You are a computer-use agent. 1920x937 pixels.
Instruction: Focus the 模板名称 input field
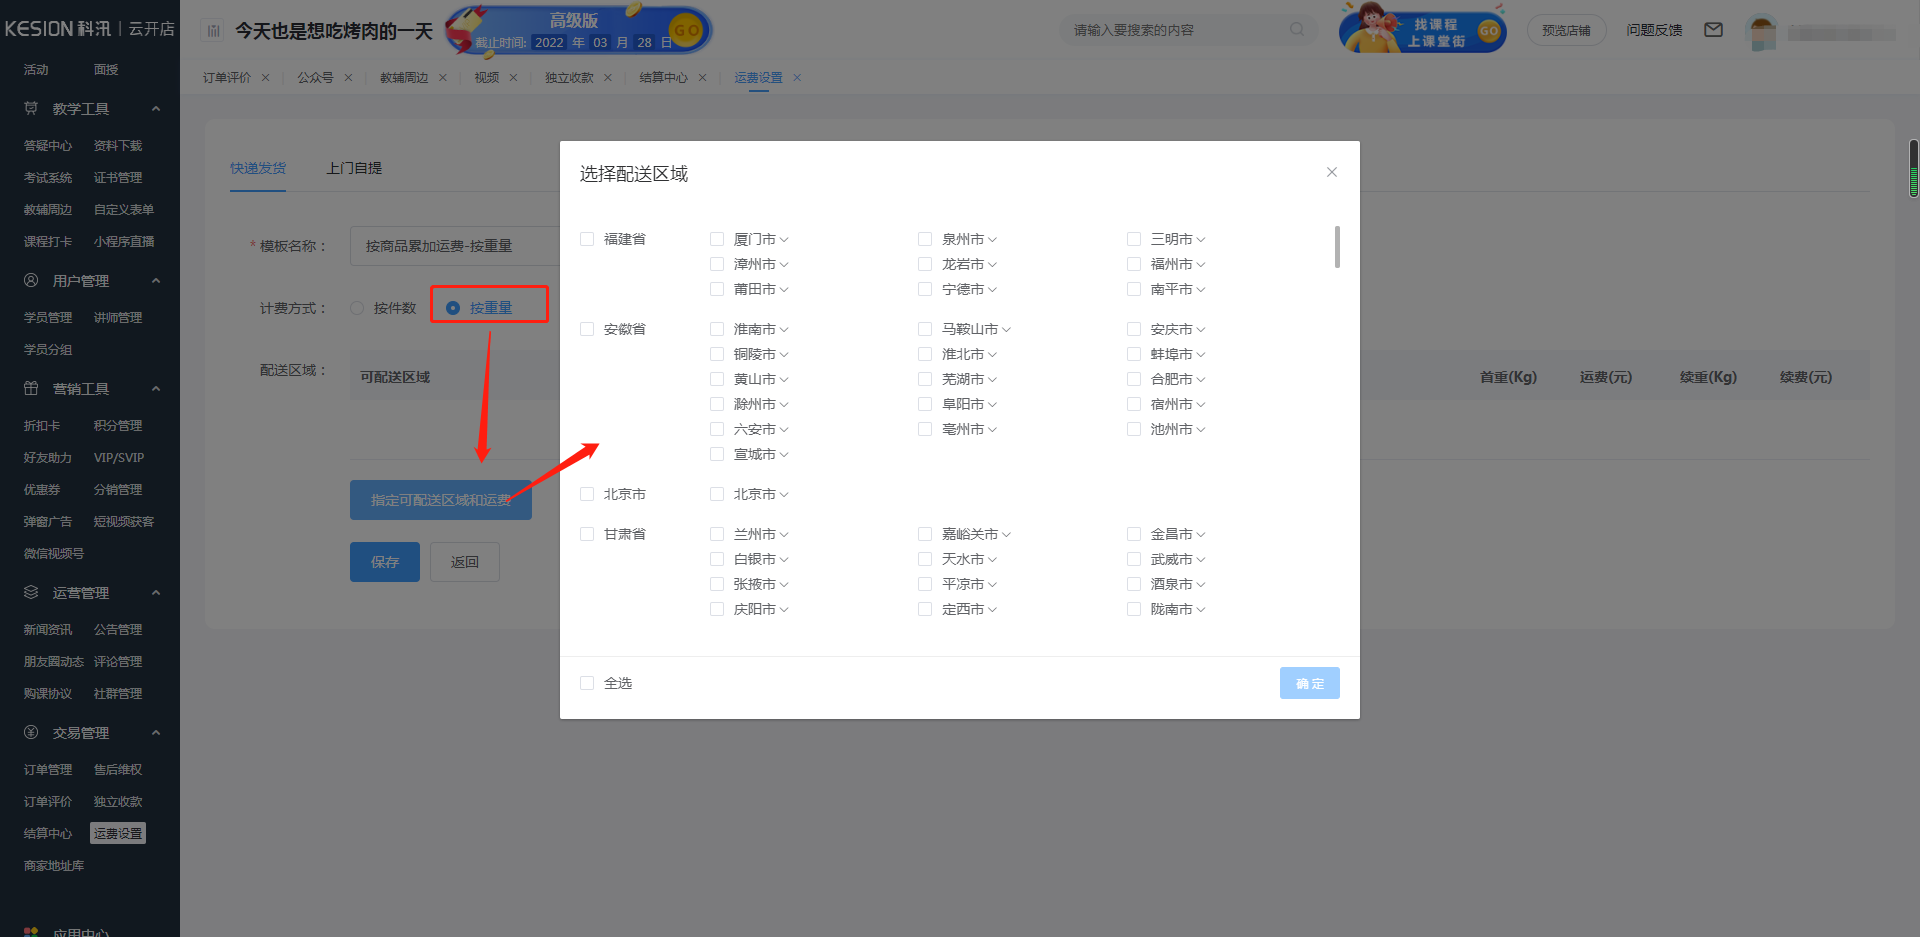455,245
